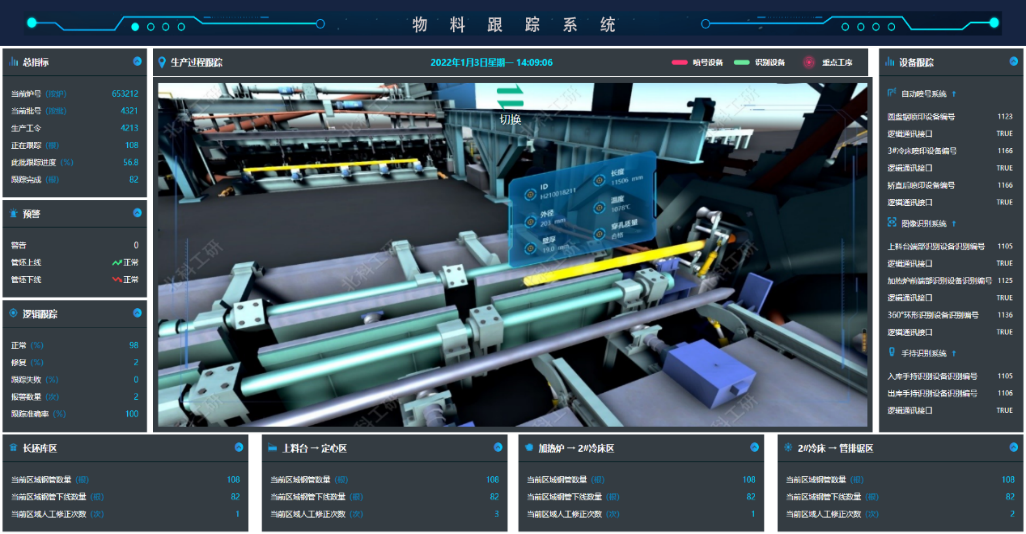
Task: Toggle the 喷号设备 legend item
Action: (x=697, y=62)
